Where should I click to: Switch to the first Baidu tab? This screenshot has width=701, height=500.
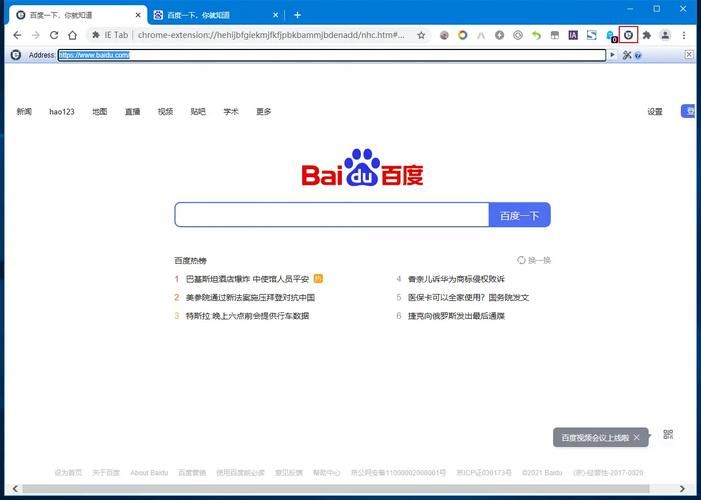point(78,15)
